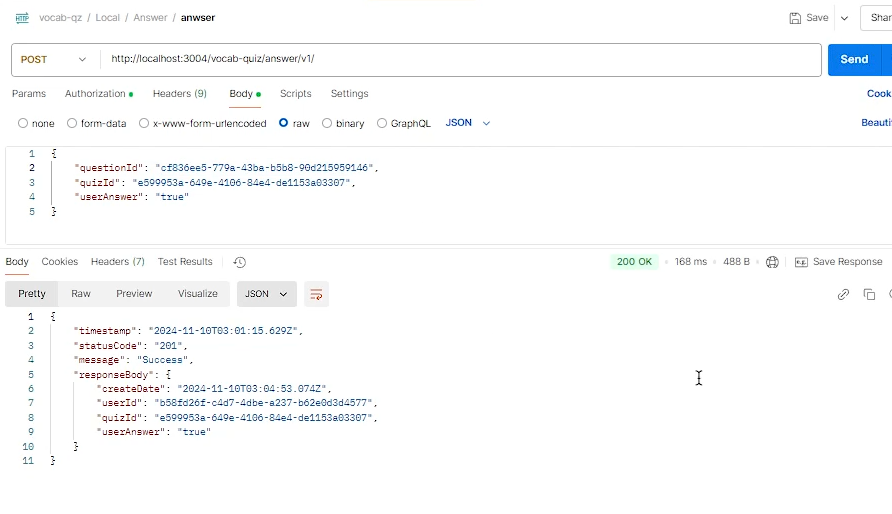The height and width of the screenshot is (514, 892).
Task: Click the request URL input field
Action: click(461, 60)
